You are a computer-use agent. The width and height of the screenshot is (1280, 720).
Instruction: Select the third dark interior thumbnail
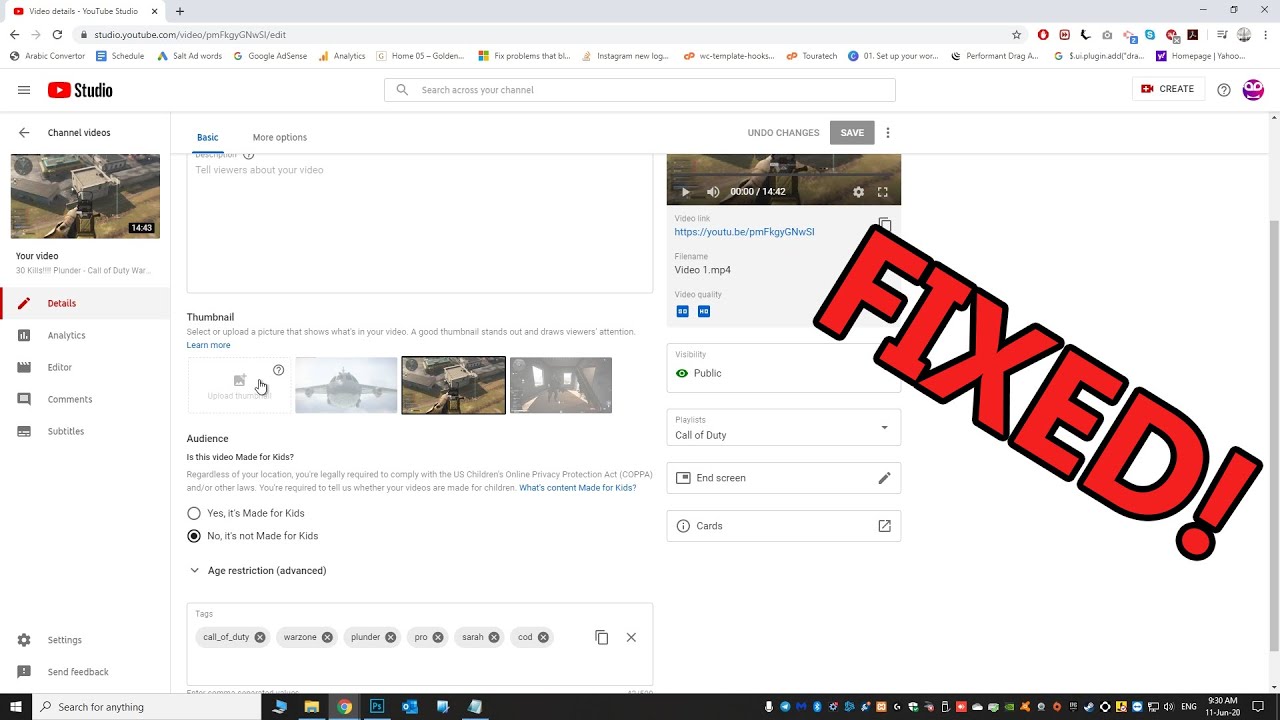click(561, 385)
